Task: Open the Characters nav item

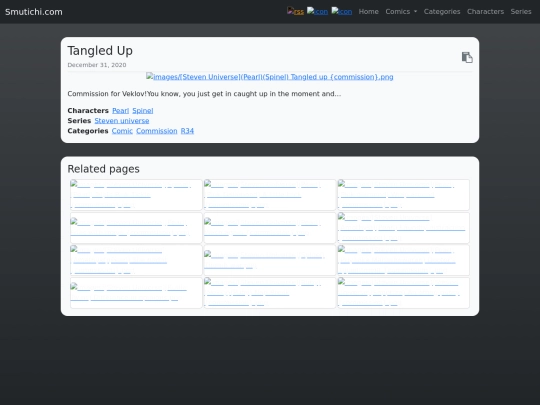Action: [x=485, y=11]
